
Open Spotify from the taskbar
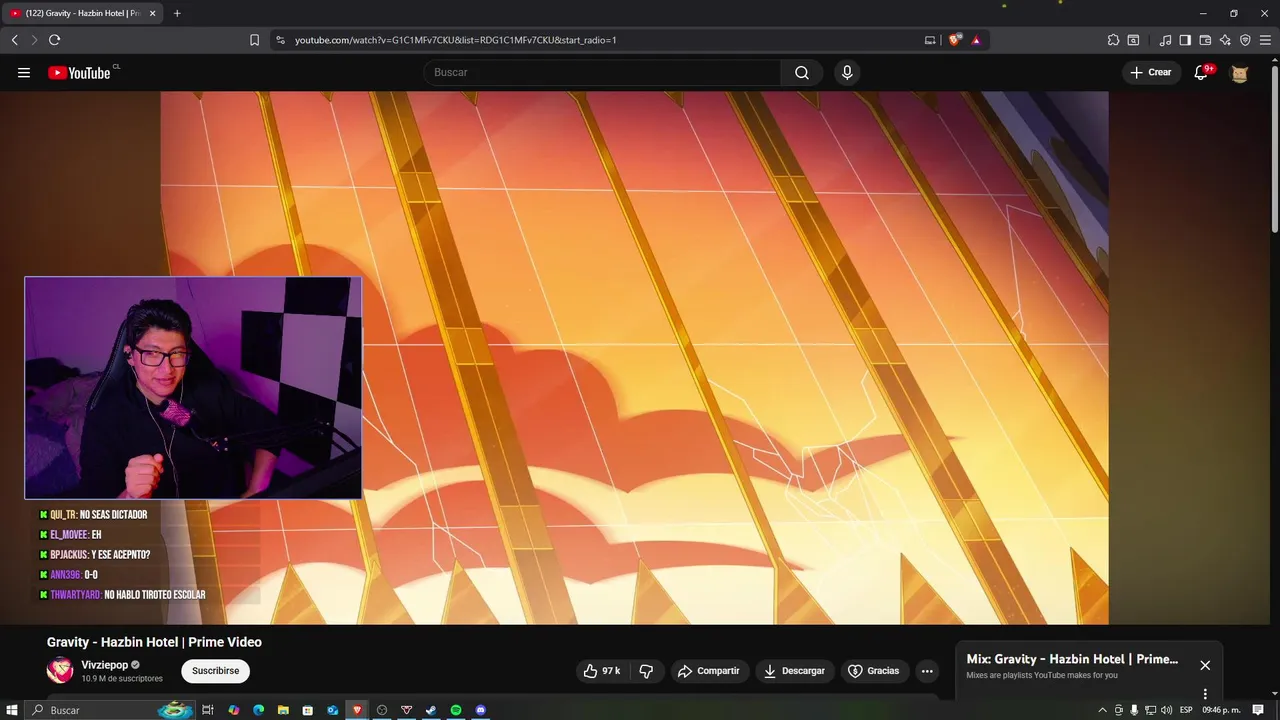pyautogui.click(x=456, y=710)
